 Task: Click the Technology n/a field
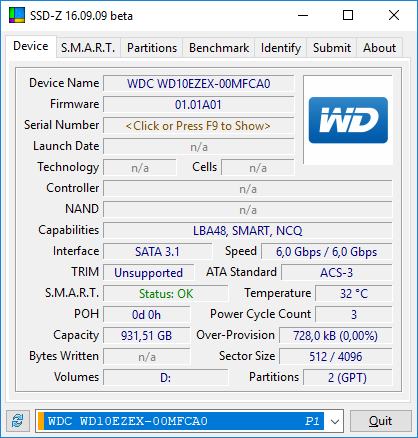coord(140,168)
